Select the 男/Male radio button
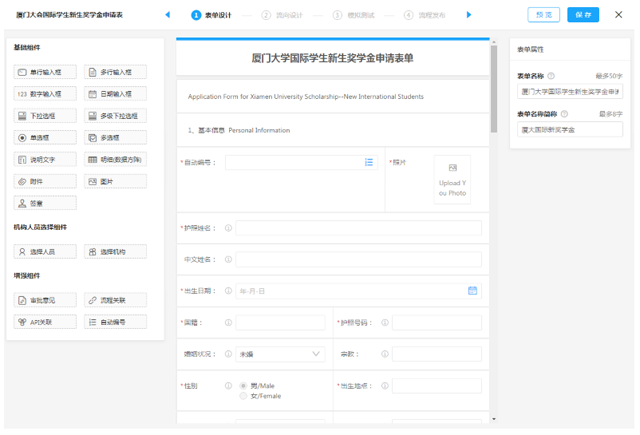 click(243, 386)
